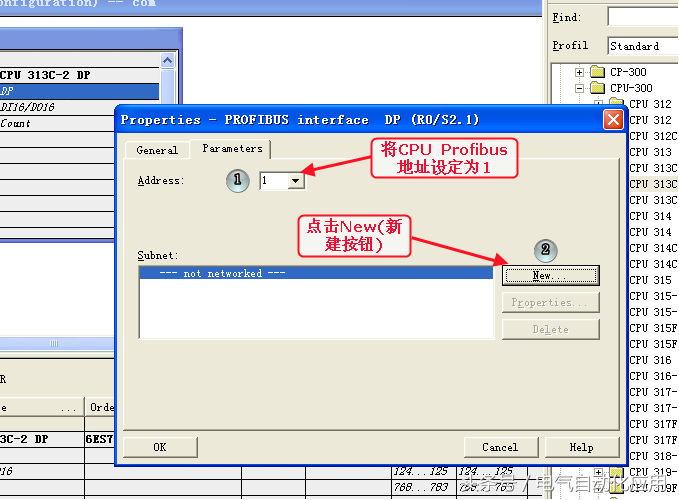Expand the CPU 319 folder node
This screenshot has height=500, width=679.
click(x=599, y=472)
